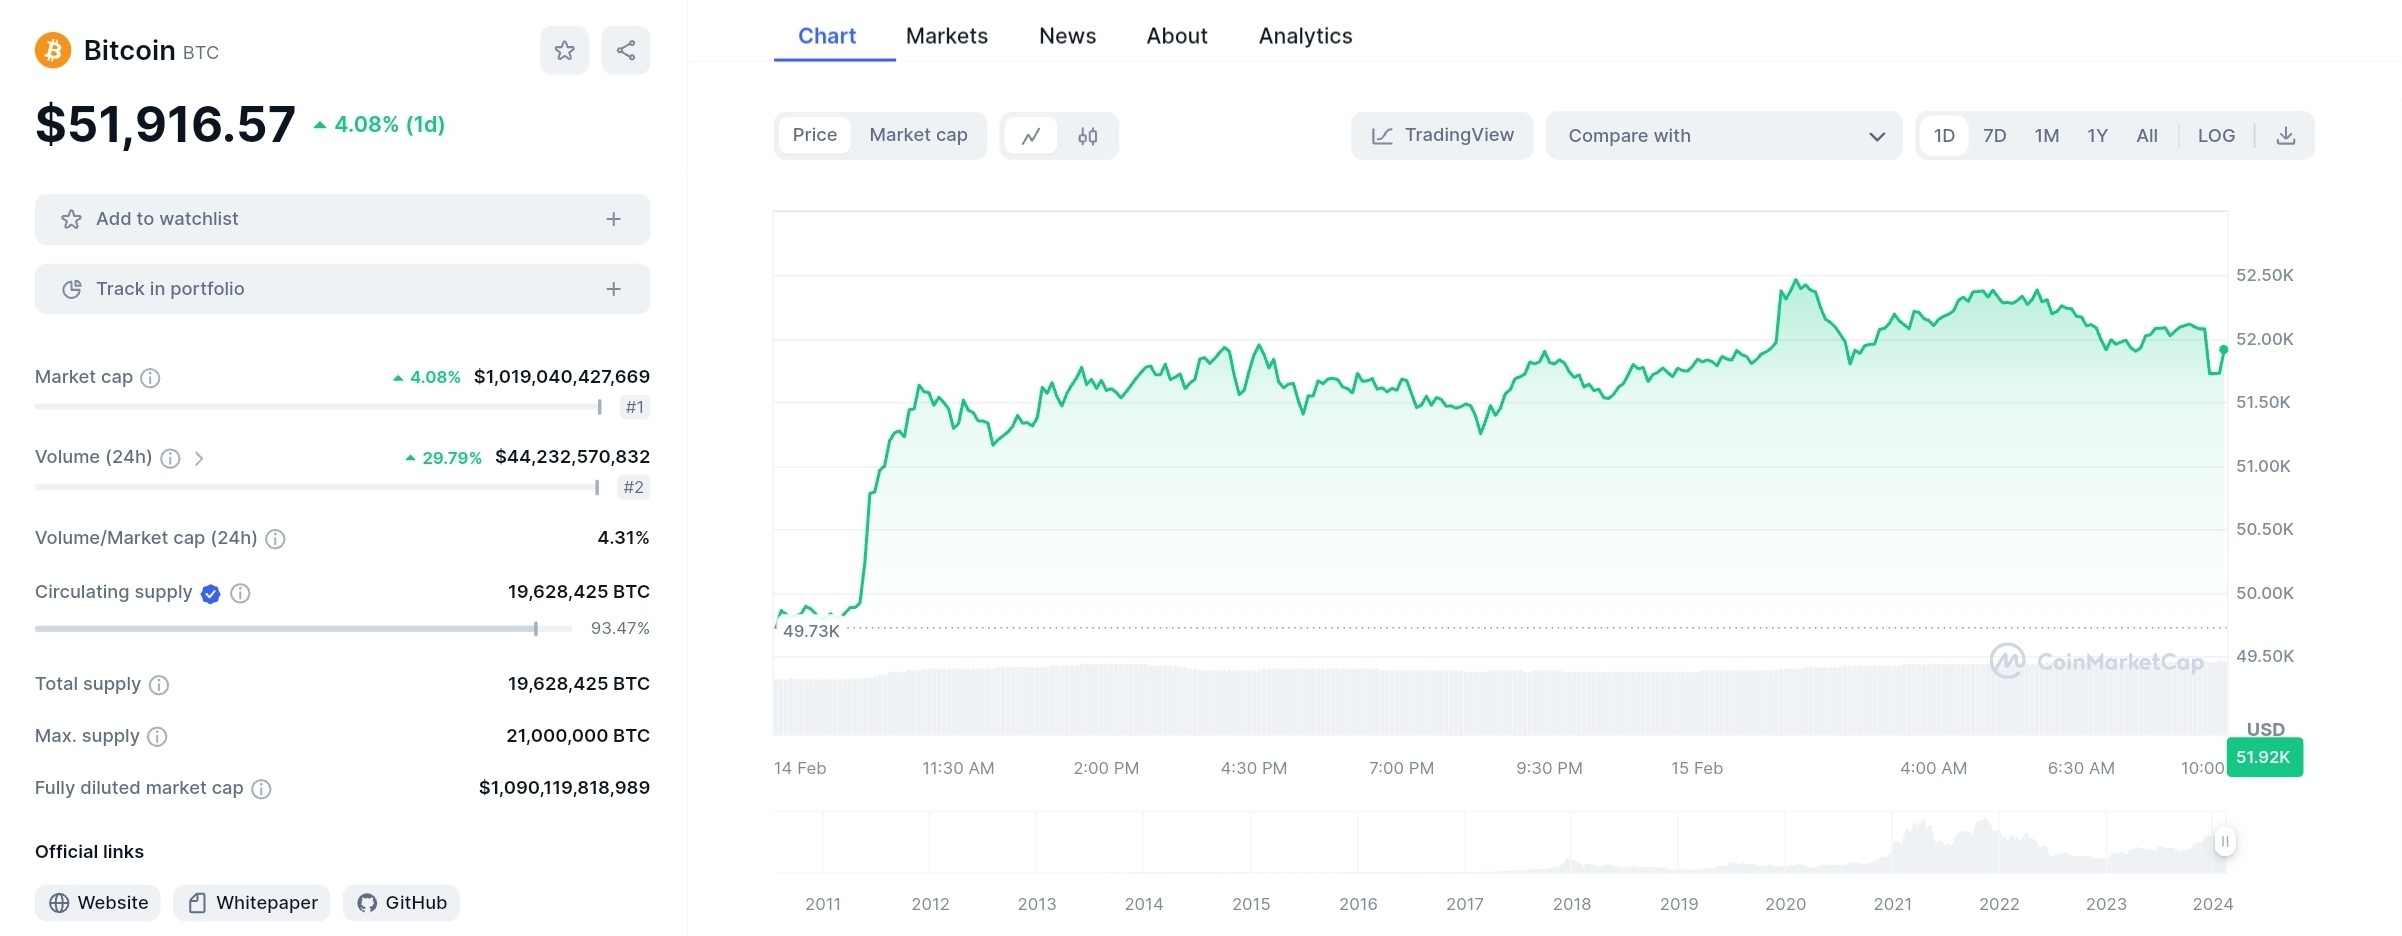Open the Markets tab
Viewport: 2402px width, 936px height.
pos(947,36)
